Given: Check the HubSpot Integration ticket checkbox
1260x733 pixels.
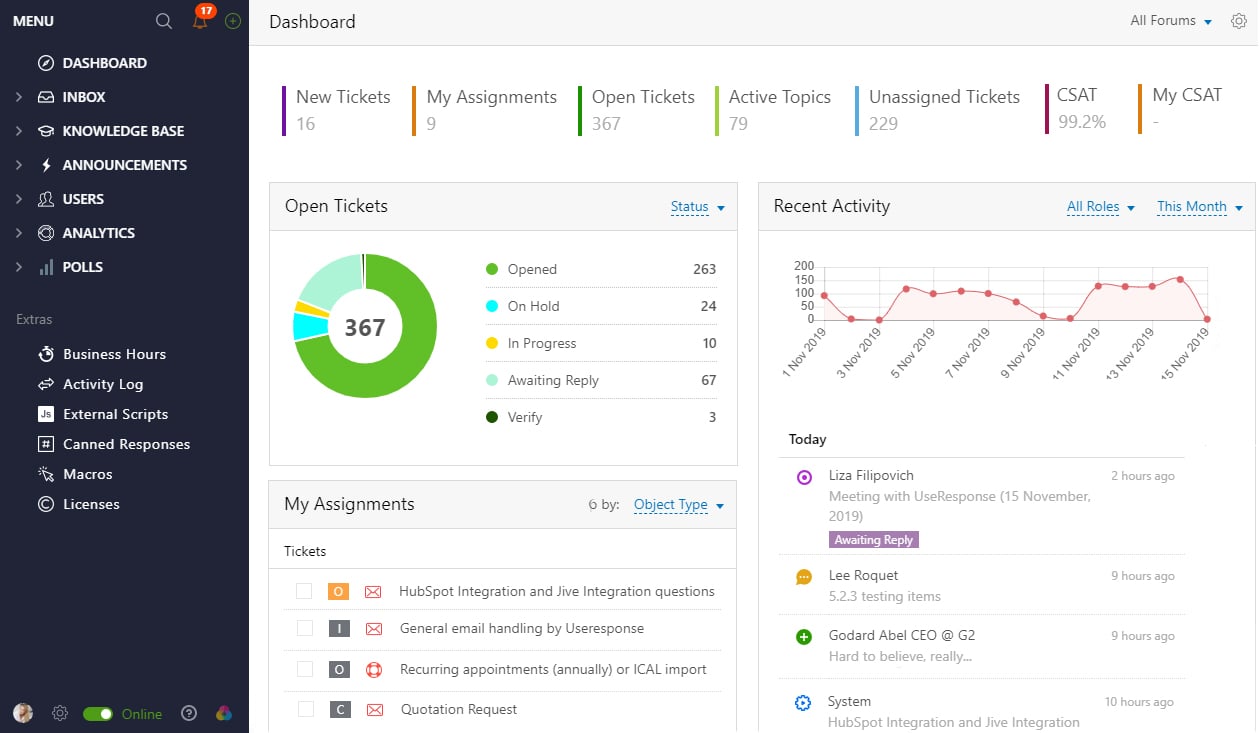Looking at the screenshot, I should point(305,592).
